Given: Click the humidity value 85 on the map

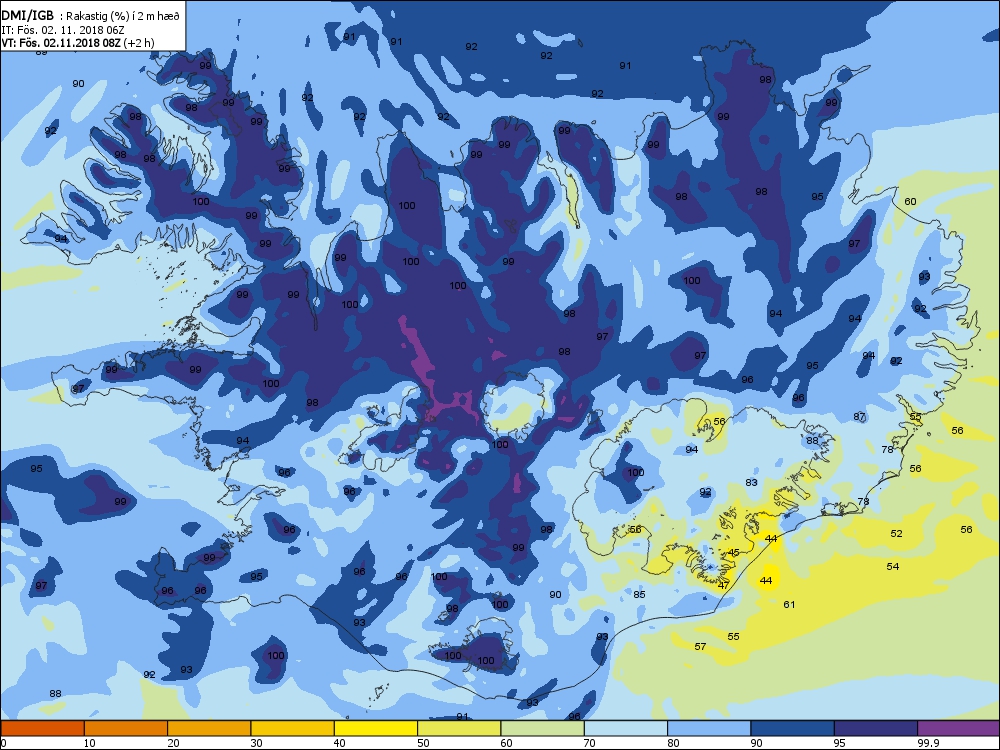Looking at the screenshot, I should (x=640, y=594).
